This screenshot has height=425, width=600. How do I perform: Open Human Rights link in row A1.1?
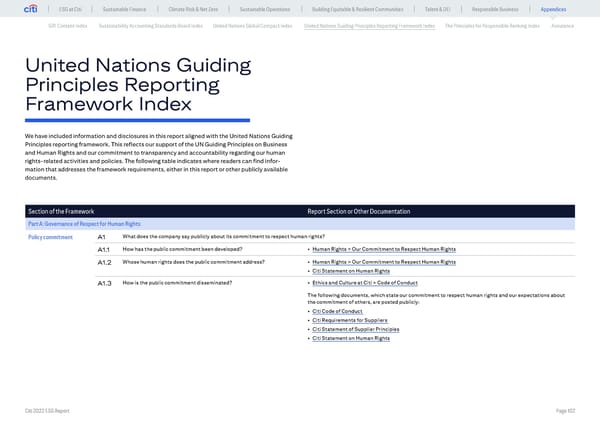384,248
